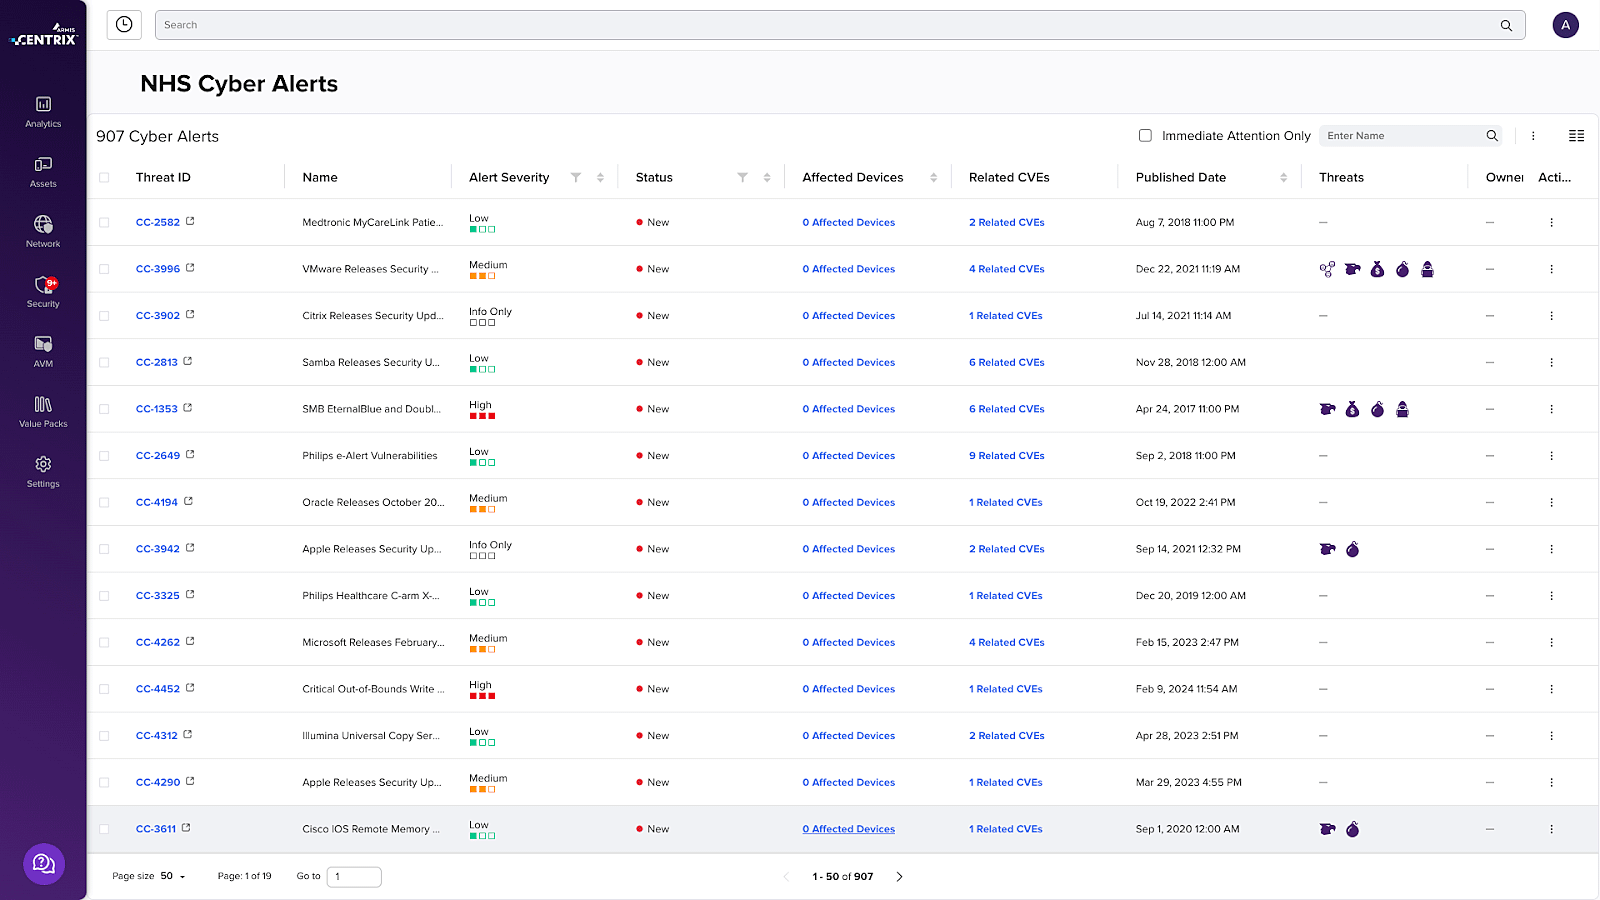
Task: Click the Enter Name filter field
Action: [1410, 136]
